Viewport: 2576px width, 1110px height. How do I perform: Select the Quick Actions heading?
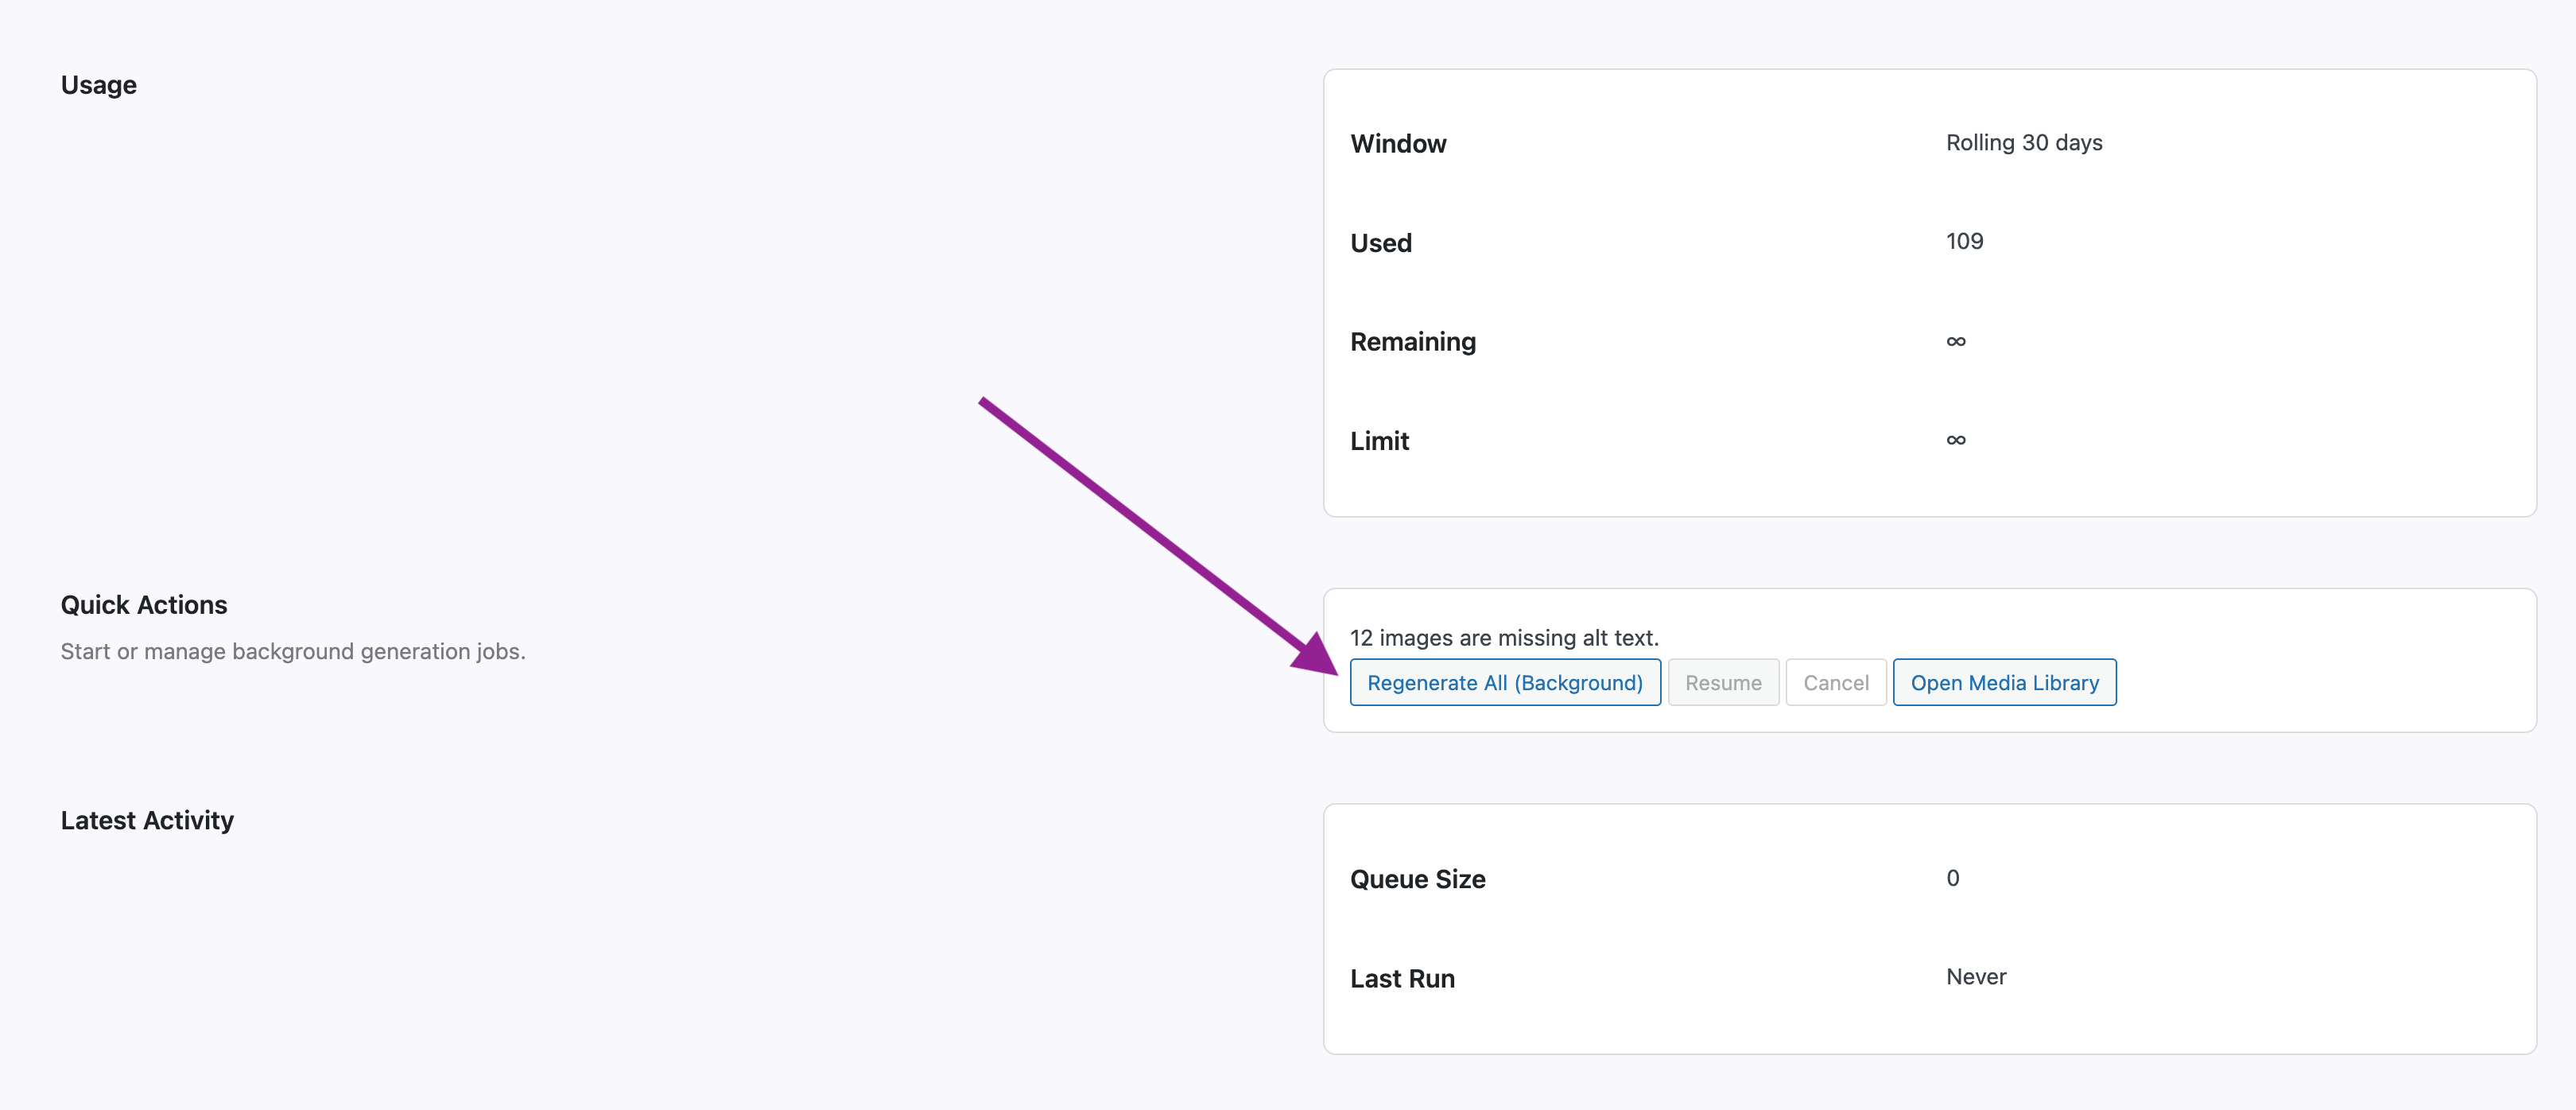[144, 604]
